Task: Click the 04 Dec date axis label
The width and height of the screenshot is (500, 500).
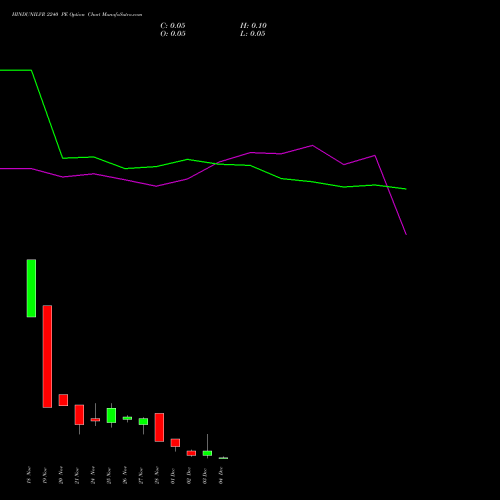Action: [221, 475]
